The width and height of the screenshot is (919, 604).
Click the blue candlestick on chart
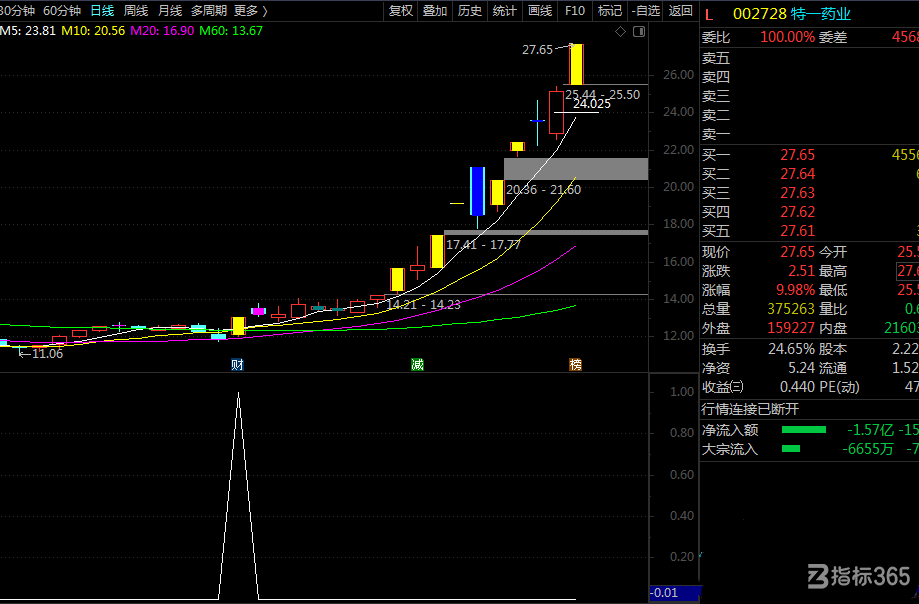tap(477, 192)
